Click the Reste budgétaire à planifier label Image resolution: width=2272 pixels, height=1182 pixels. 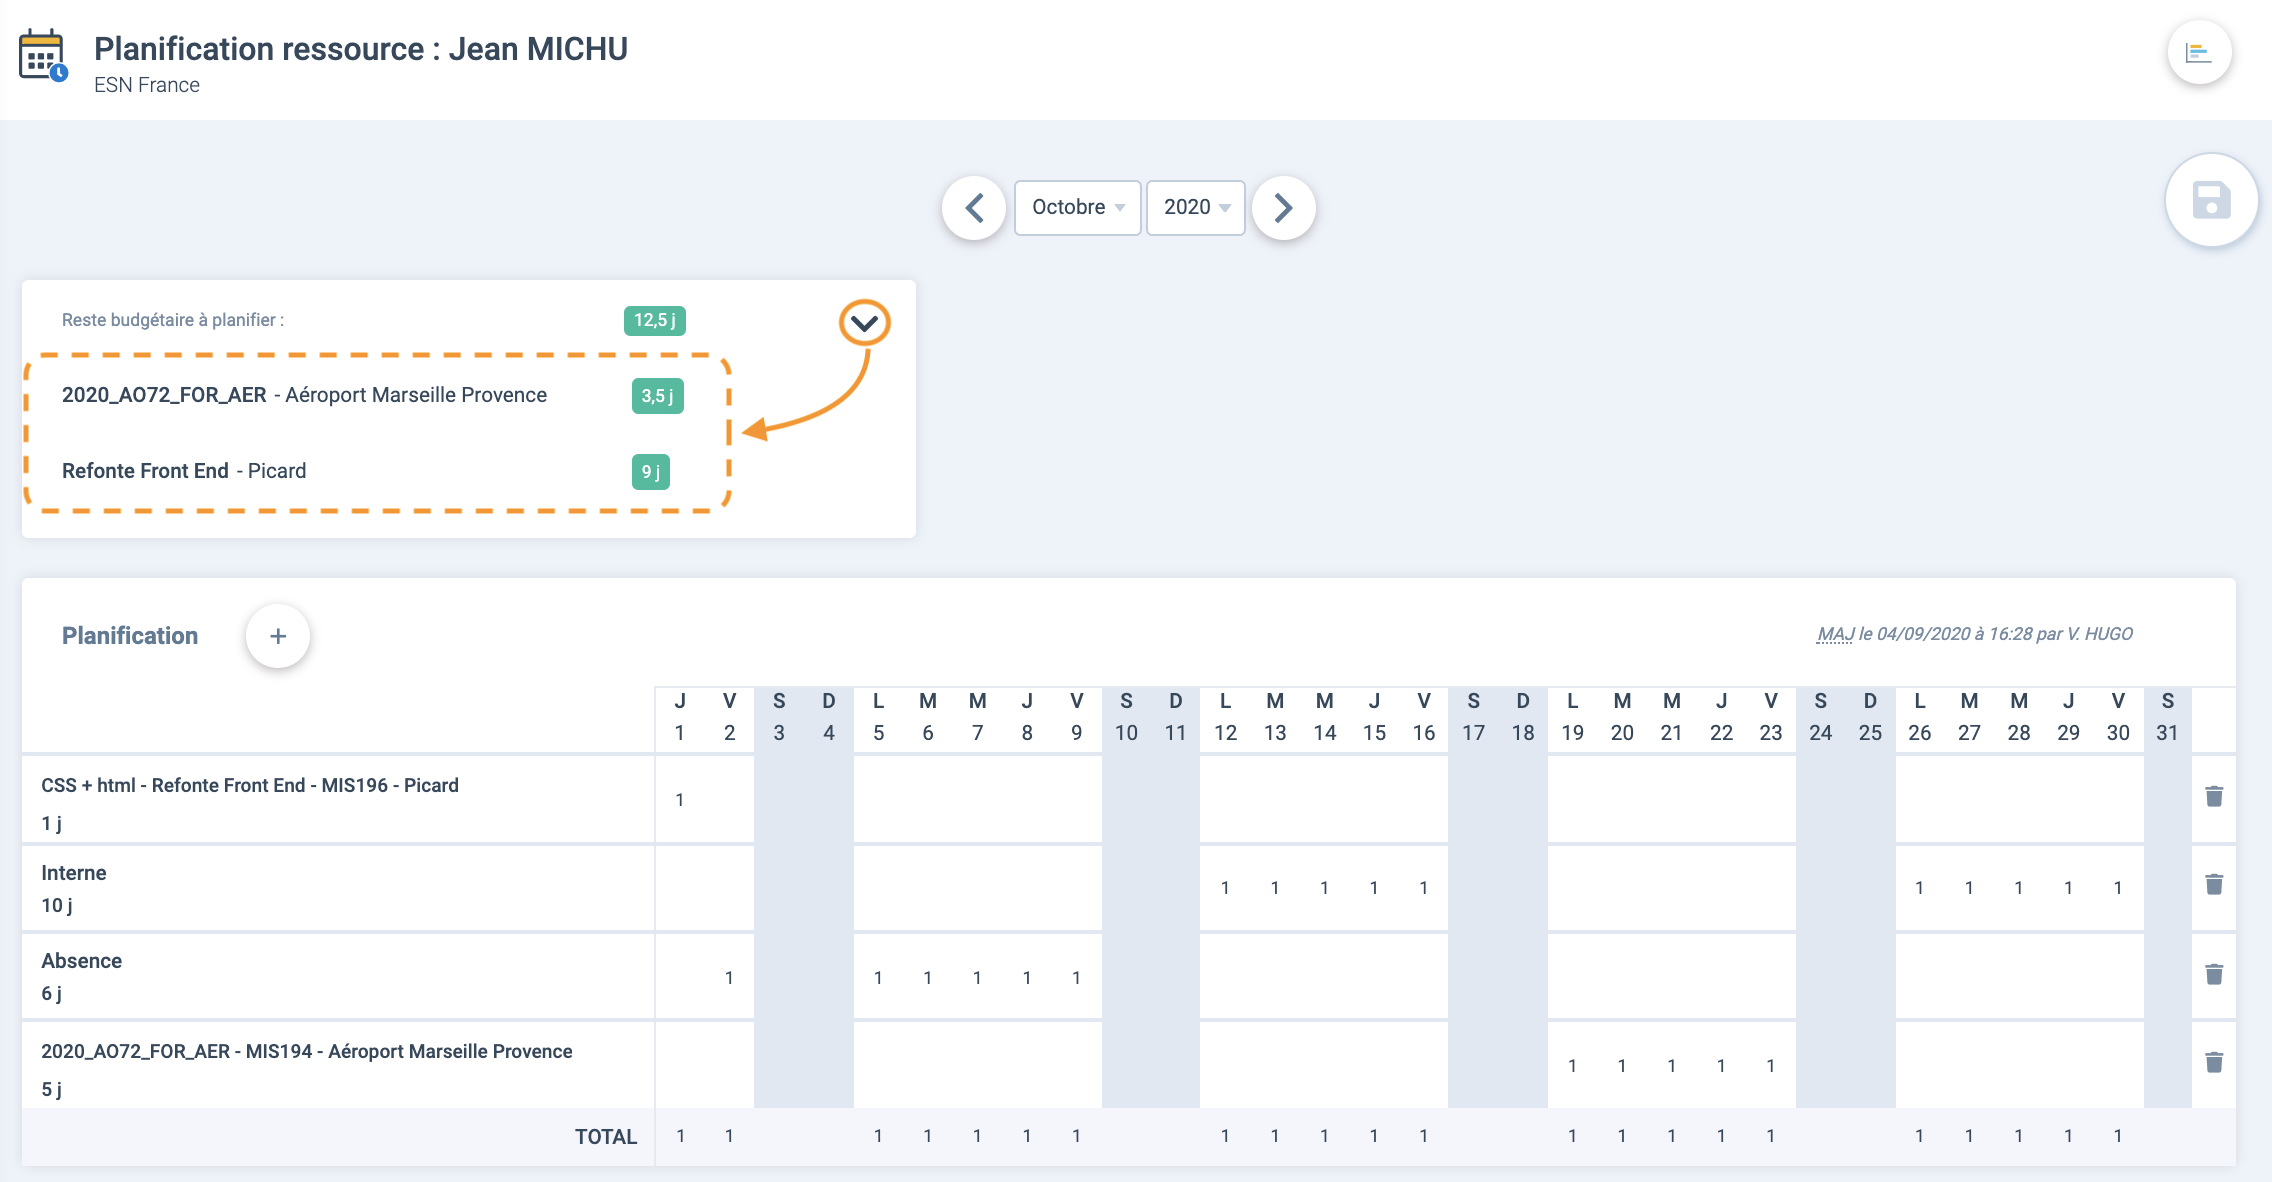pyautogui.click(x=173, y=320)
